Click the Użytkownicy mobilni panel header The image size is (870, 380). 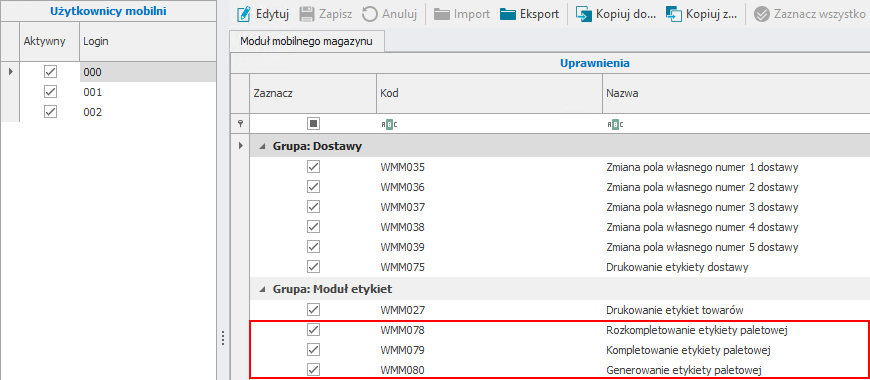point(108,11)
